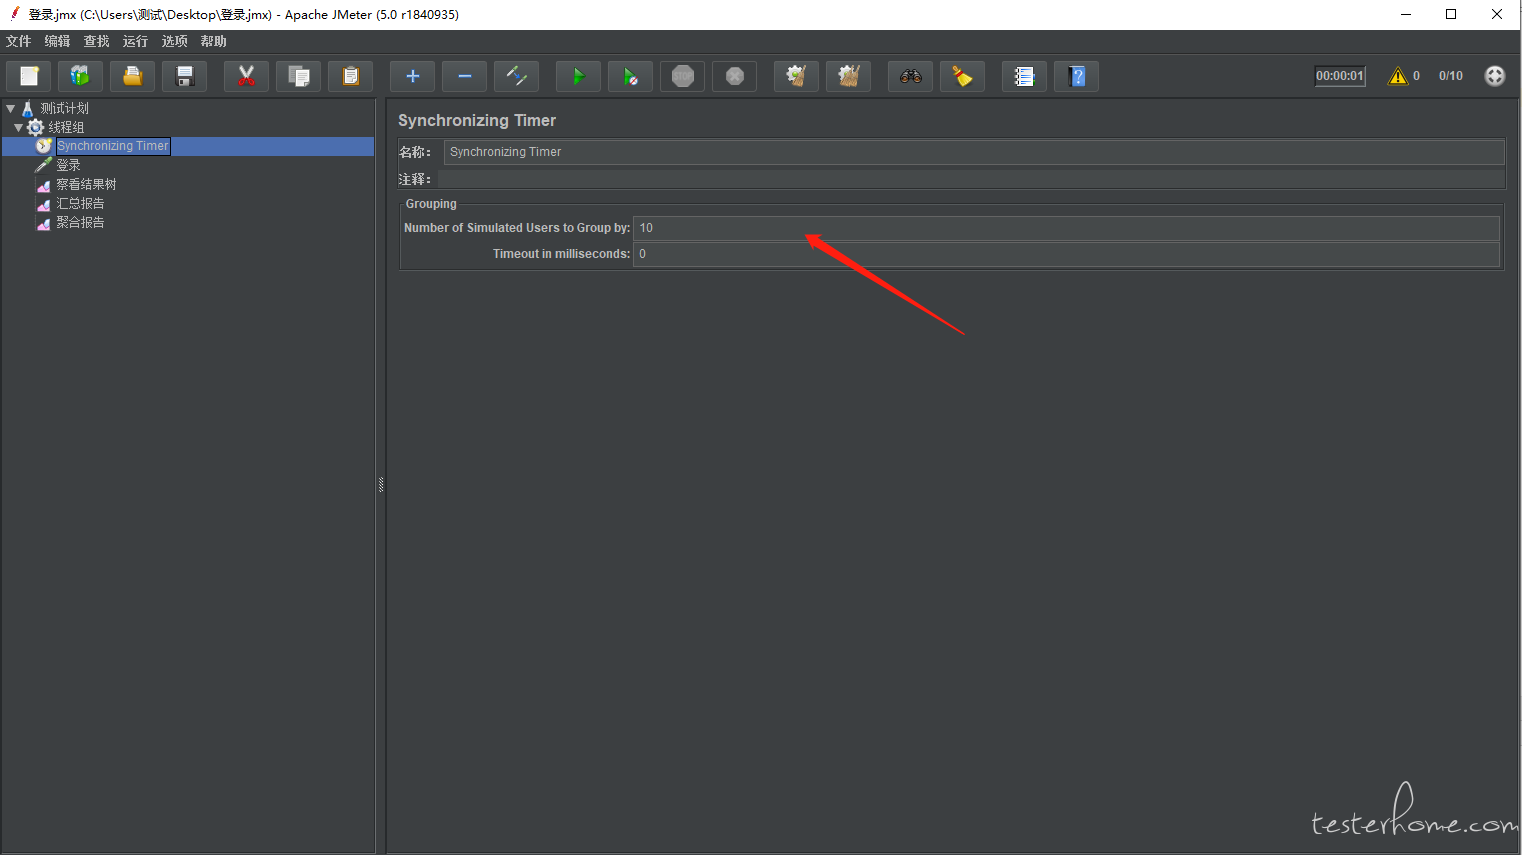1522x855 pixels.
Task: Click the 名称 input field
Action: pyautogui.click(x=974, y=152)
